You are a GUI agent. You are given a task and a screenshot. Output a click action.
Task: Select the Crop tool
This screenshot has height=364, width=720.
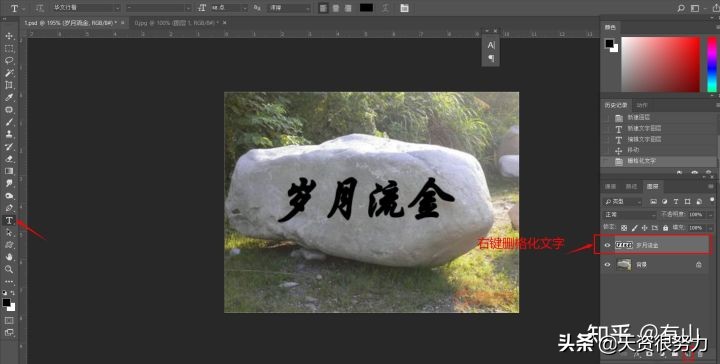[9, 85]
